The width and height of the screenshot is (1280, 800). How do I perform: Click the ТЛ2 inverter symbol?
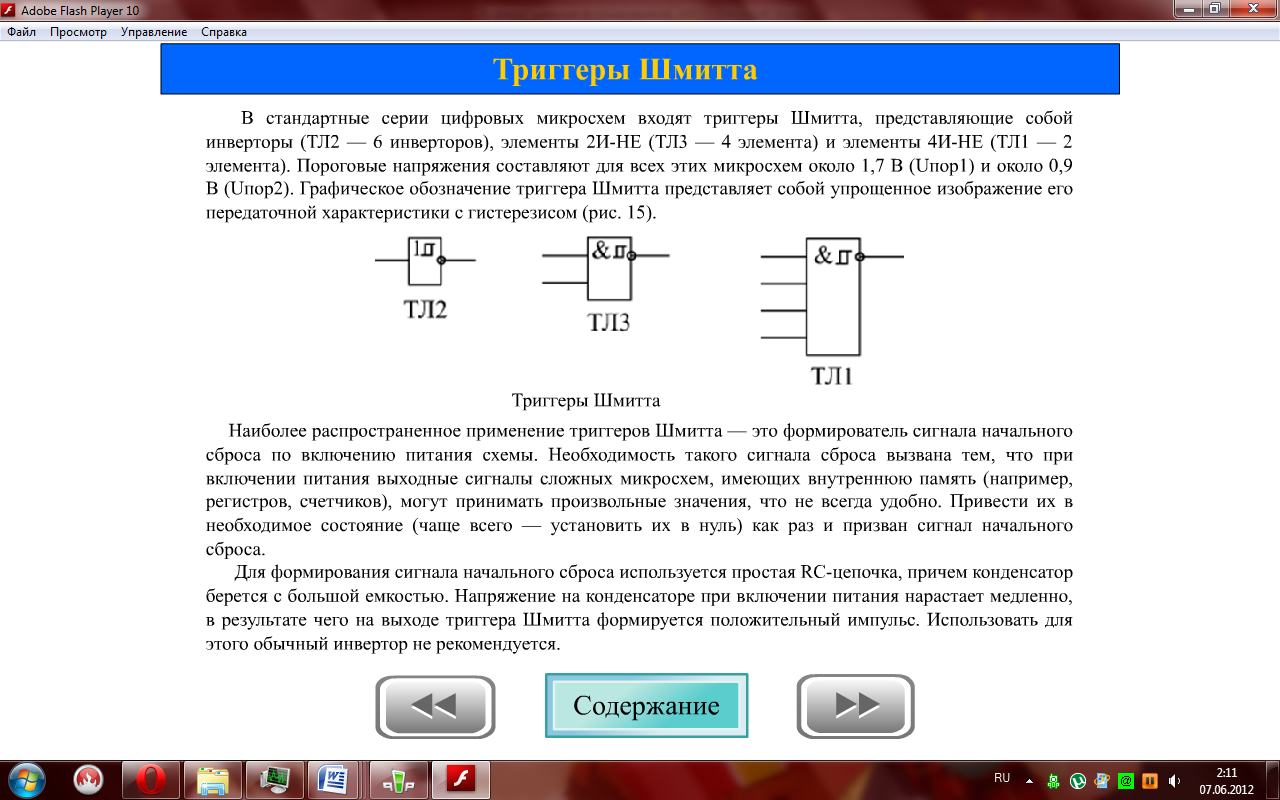point(425,260)
